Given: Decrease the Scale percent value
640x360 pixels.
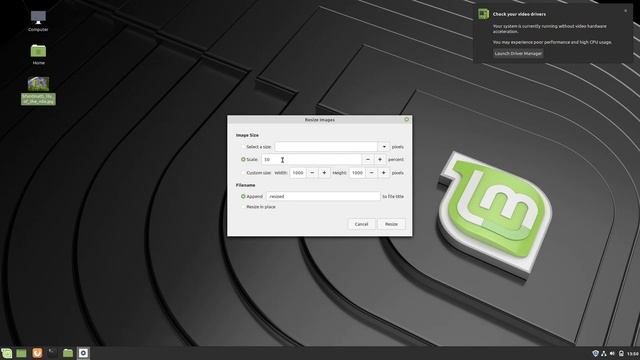Looking at the screenshot, I should [x=368, y=160].
